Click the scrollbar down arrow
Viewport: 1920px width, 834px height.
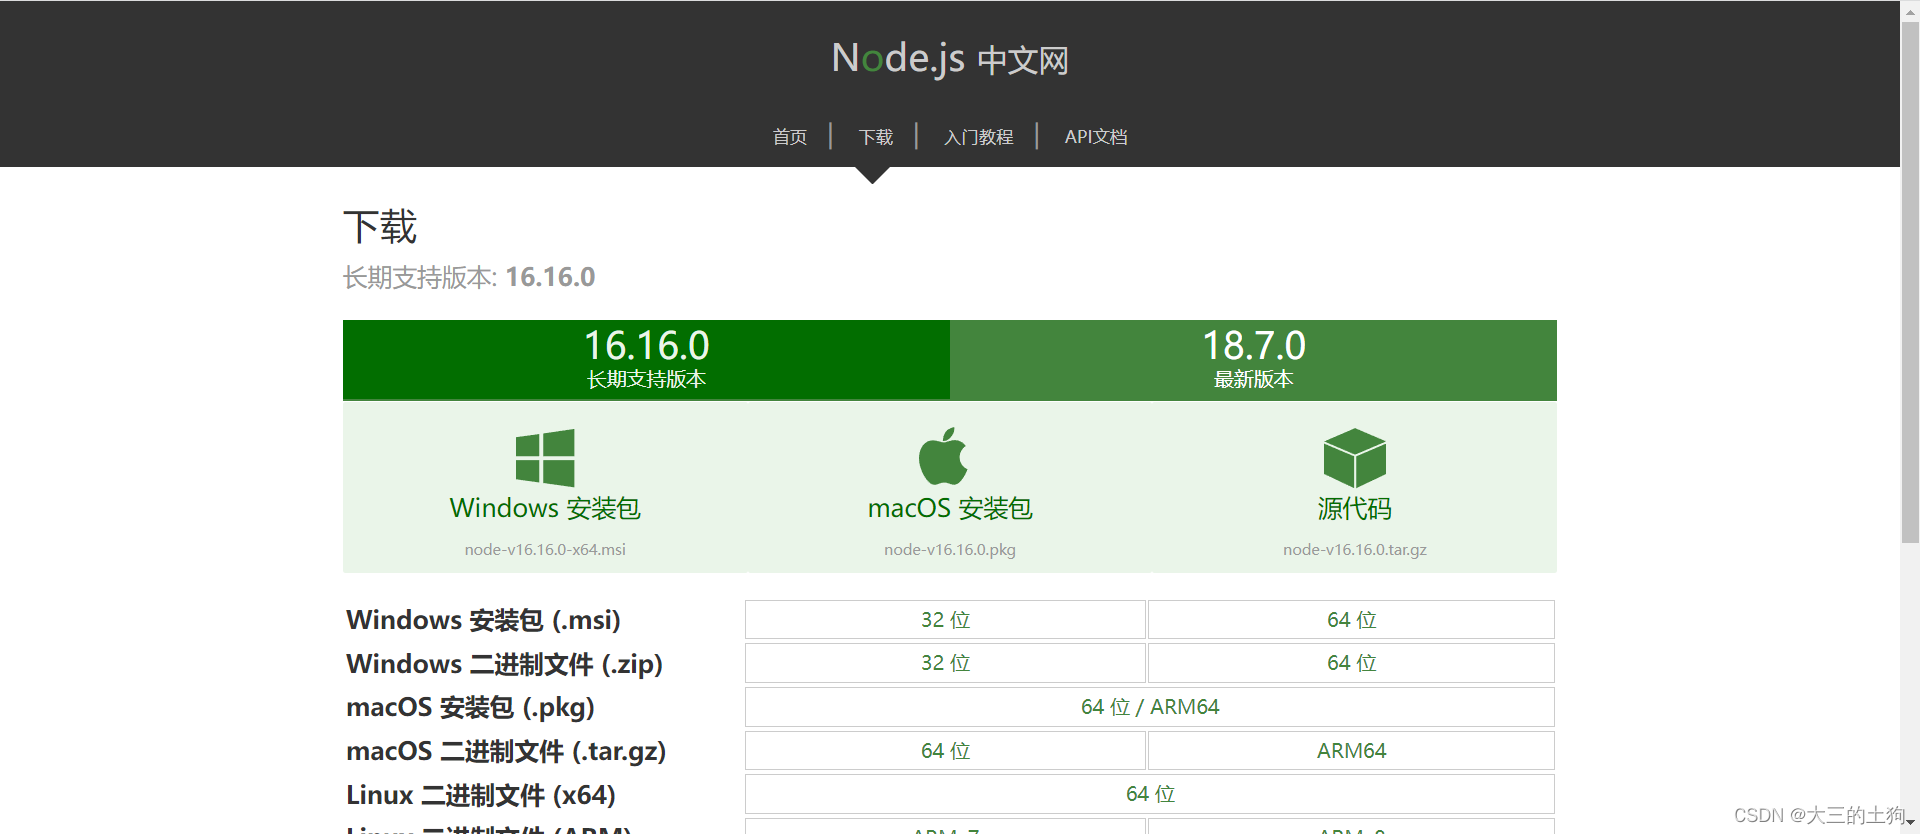[1910, 823]
